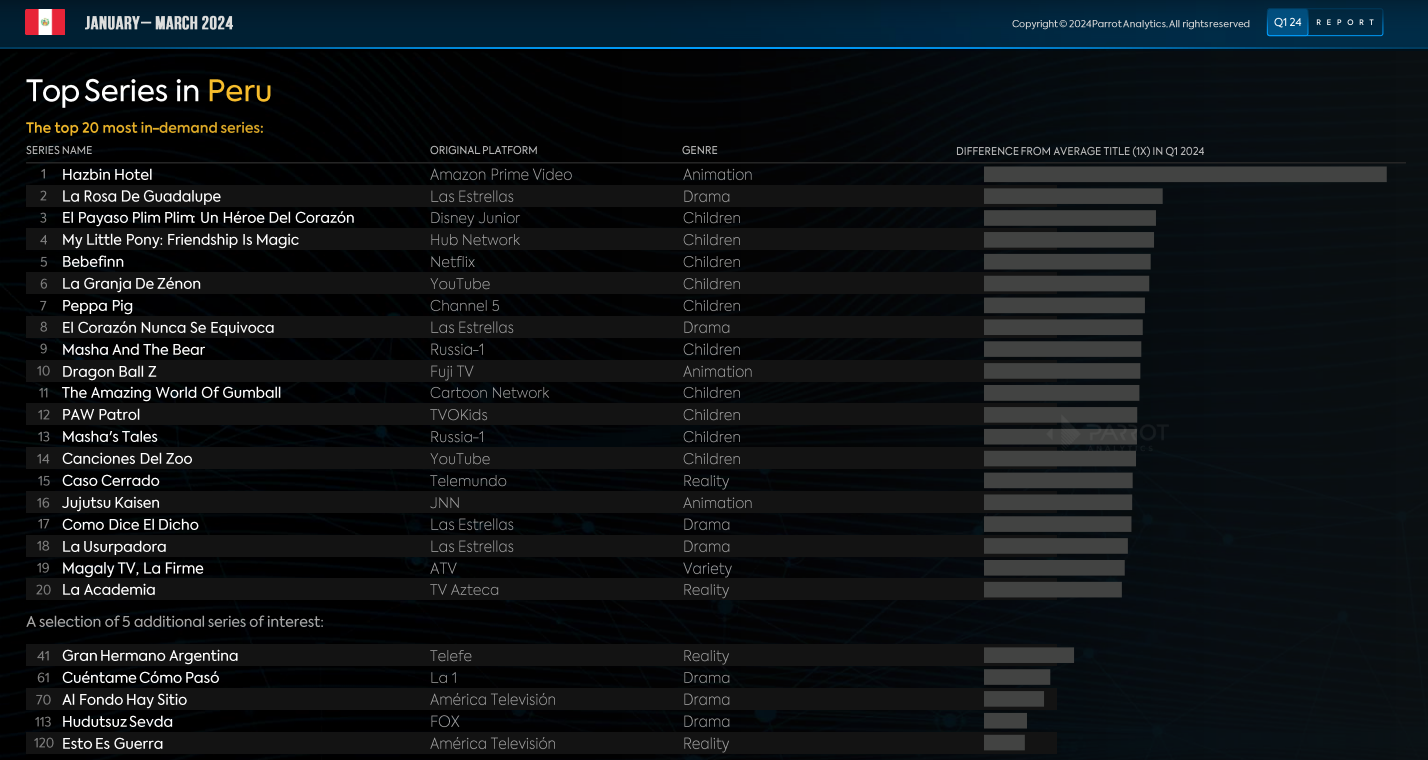Select Masha And The Bear series name
1428x760 pixels.
133,350
